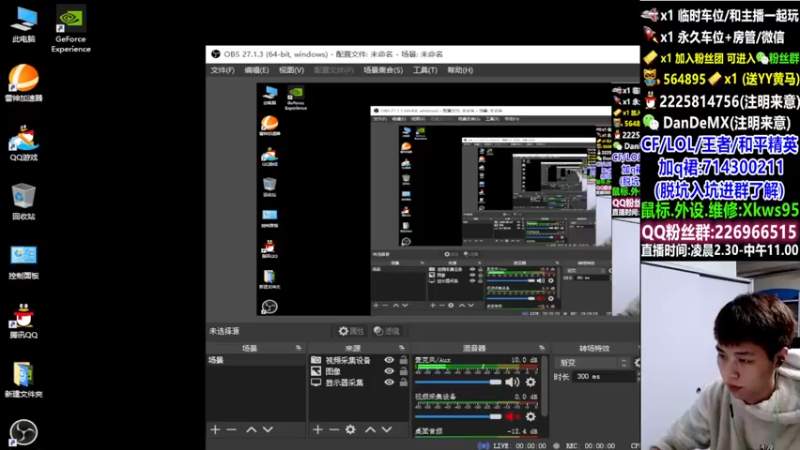Remove the selected source with minus button
Image resolution: width=800 pixels, height=450 pixels.
click(334, 430)
